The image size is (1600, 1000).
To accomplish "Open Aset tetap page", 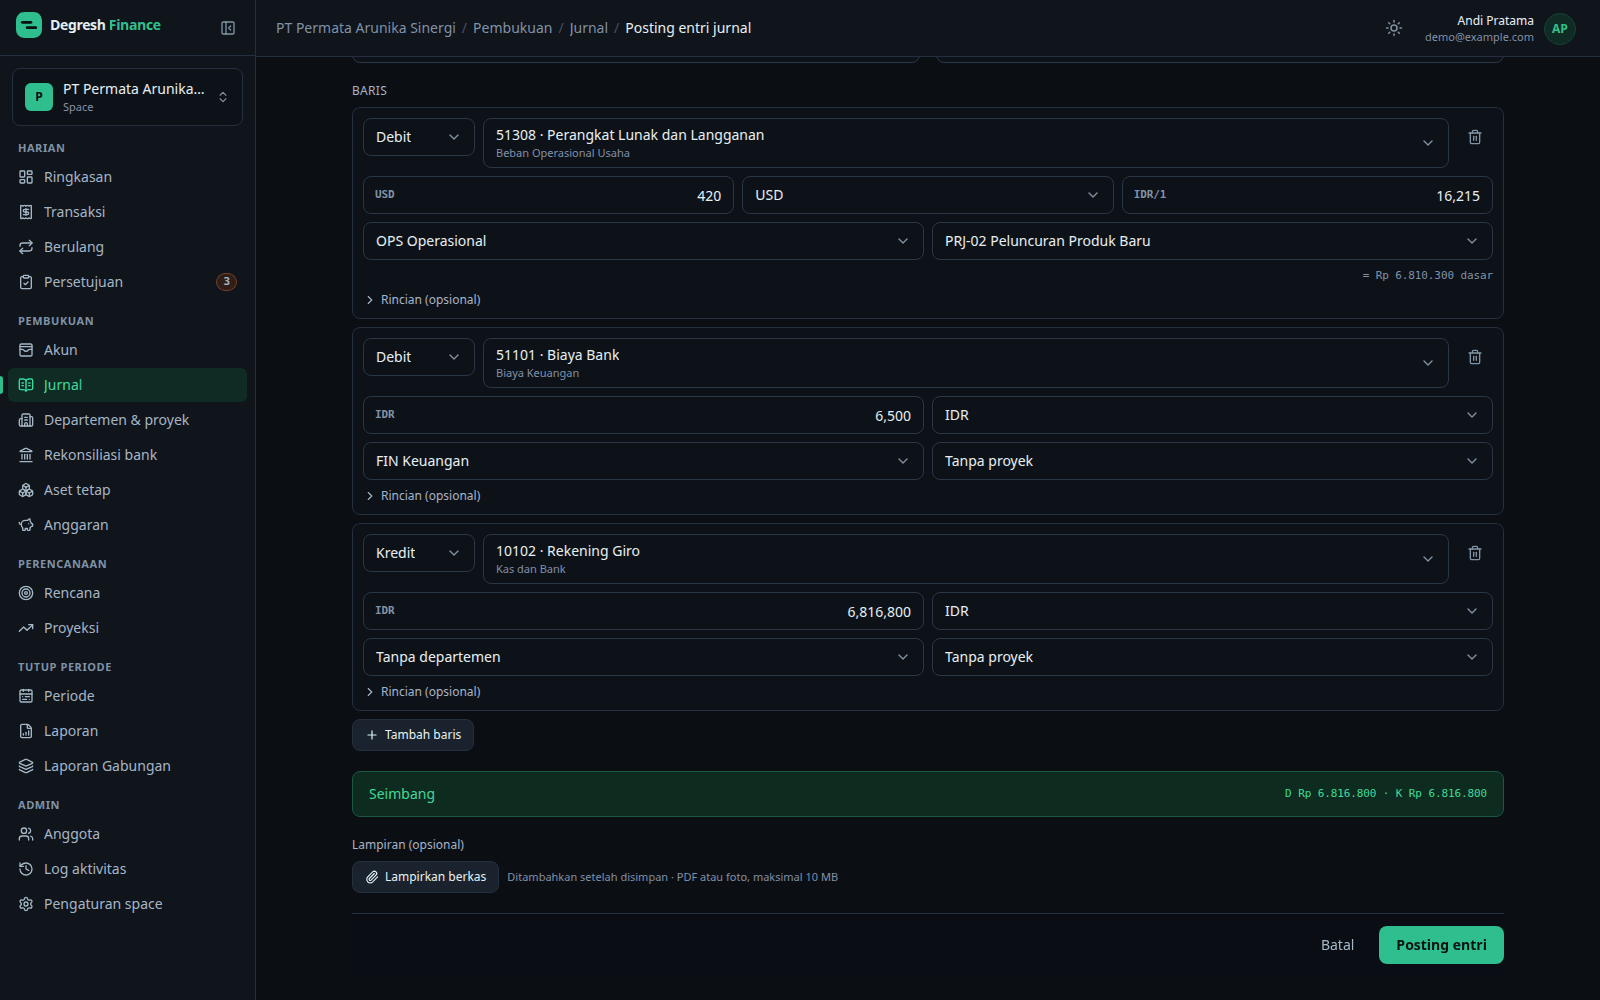I will 127,490.
